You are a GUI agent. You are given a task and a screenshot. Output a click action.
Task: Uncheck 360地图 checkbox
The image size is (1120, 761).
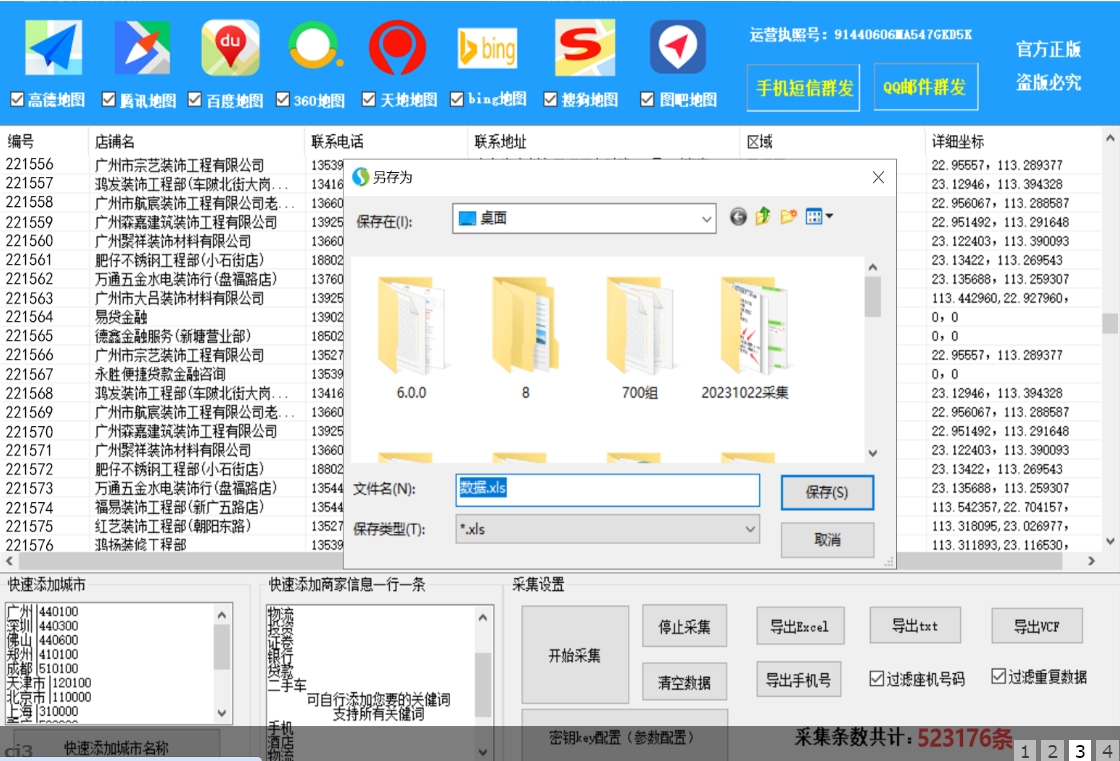283,99
